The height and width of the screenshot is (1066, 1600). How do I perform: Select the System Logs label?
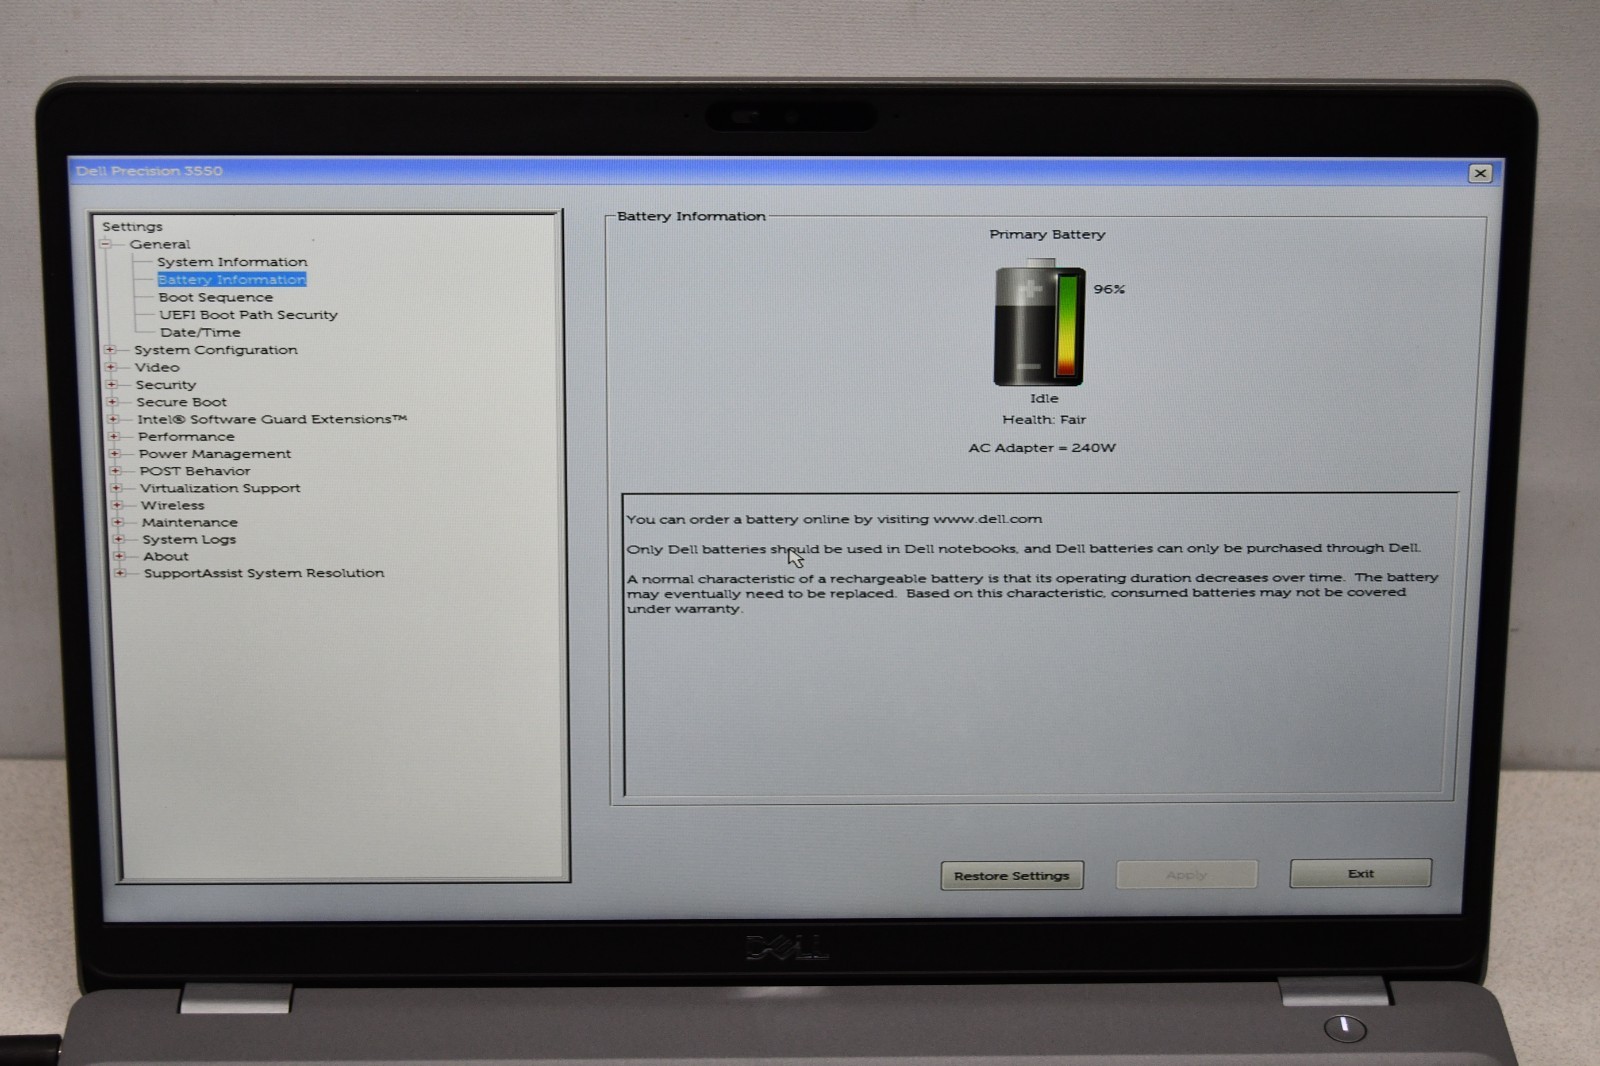pyautogui.click(x=189, y=539)
